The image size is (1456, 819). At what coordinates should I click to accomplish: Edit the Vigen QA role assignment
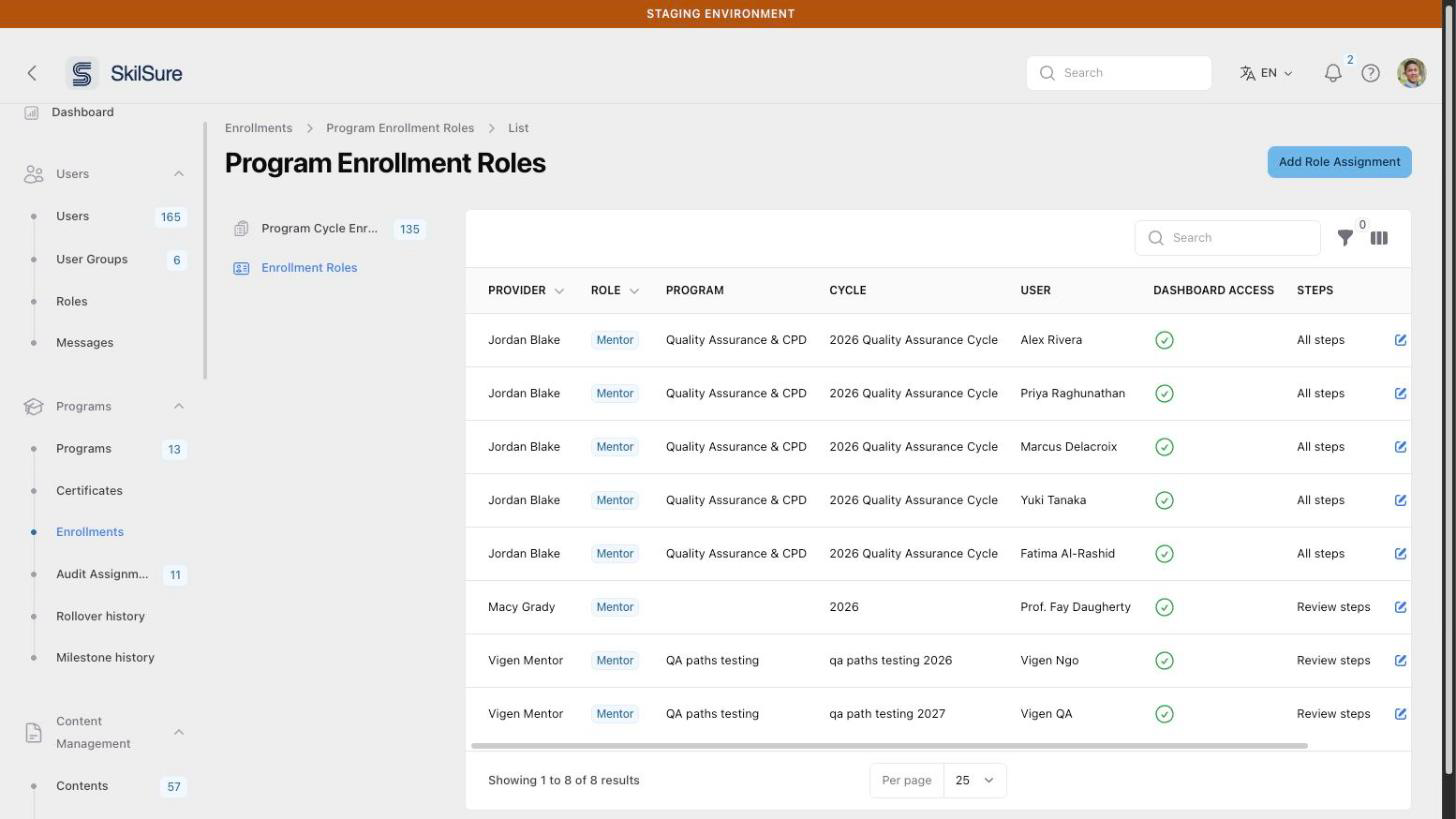click(x=1400, y=714)
